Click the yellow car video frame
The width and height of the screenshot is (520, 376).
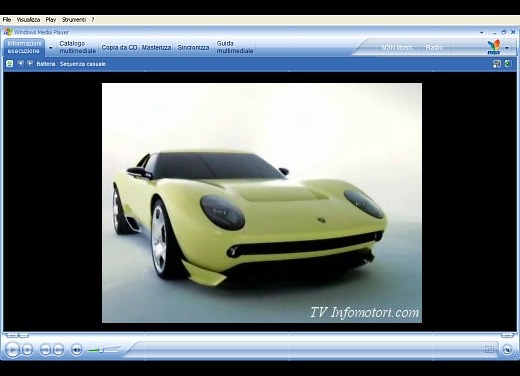[x=262, y=203]
